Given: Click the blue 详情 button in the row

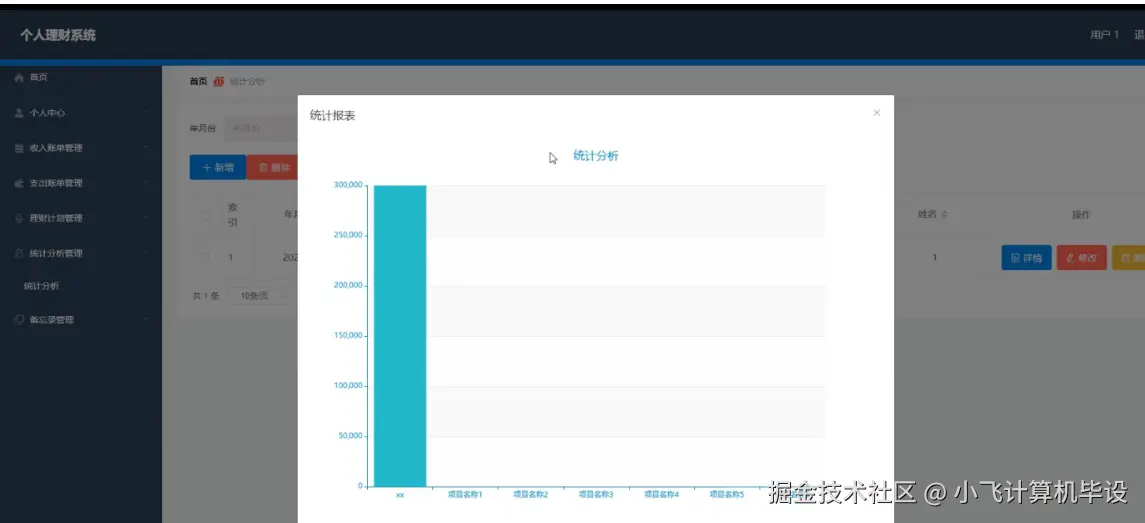Looking at the screenshot, I should tap(1026, 258).
